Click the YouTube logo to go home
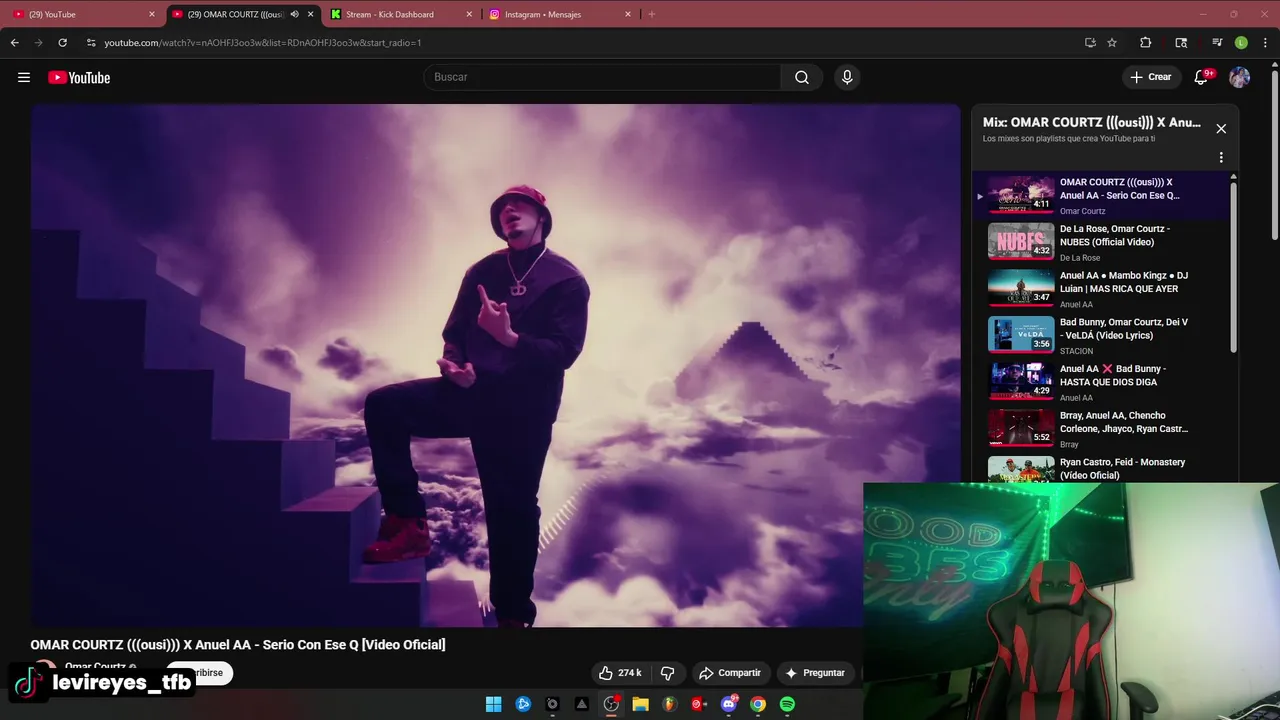 pos(79,77)
